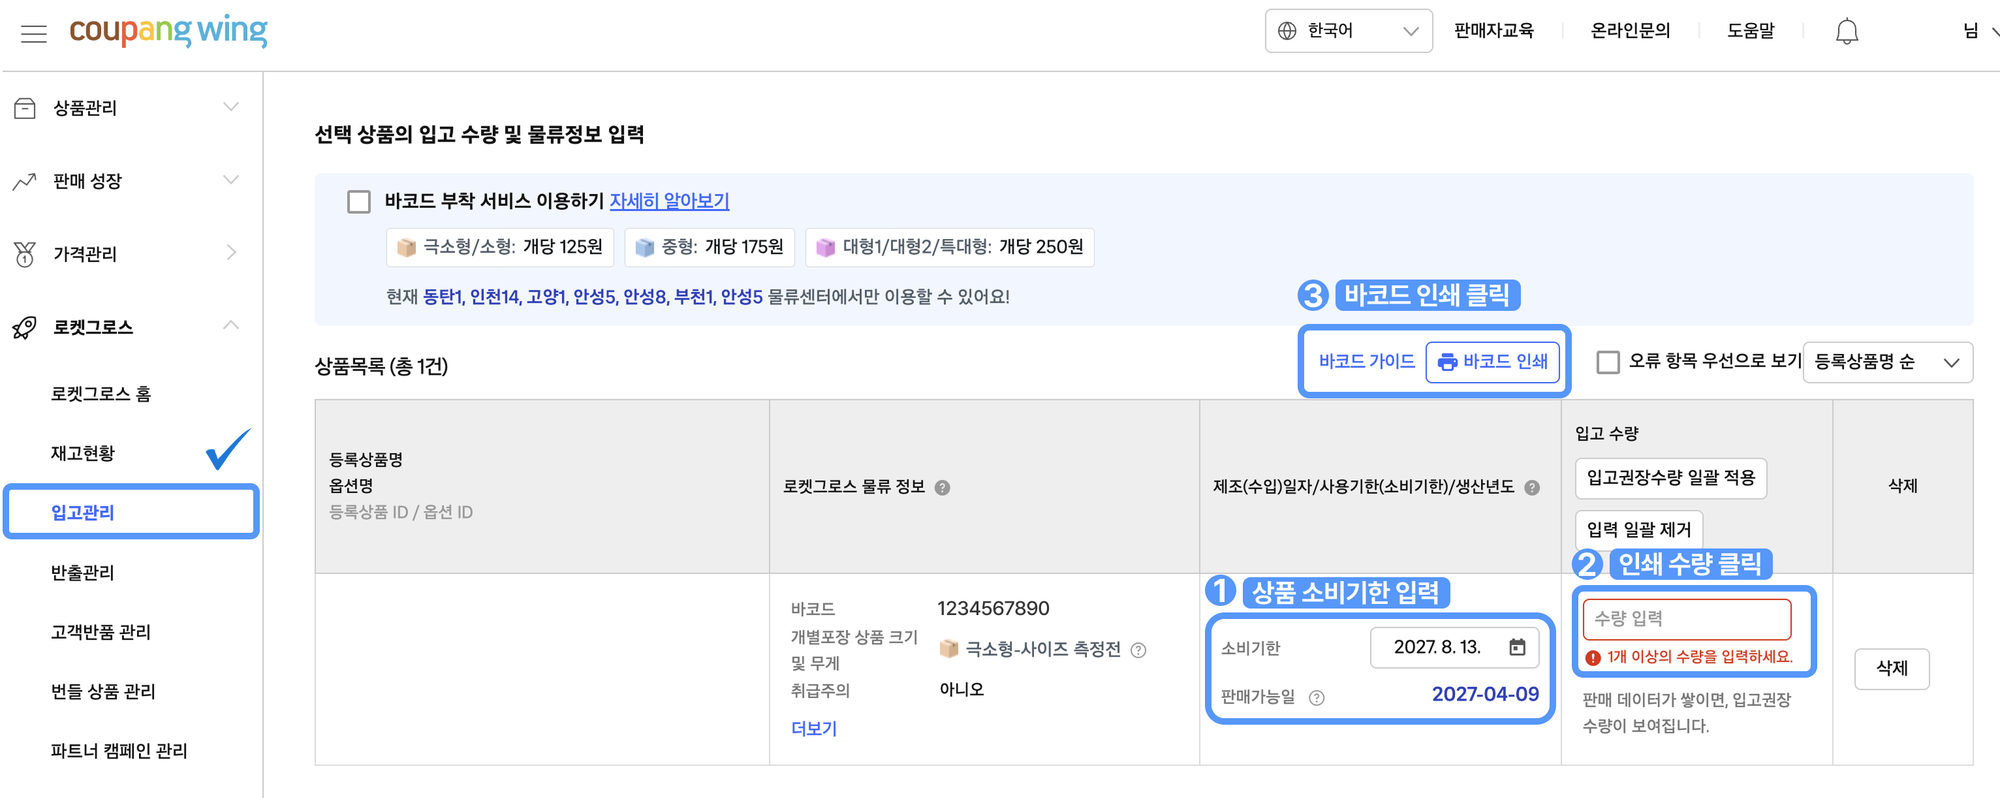Click the 더보기 link

814,729
